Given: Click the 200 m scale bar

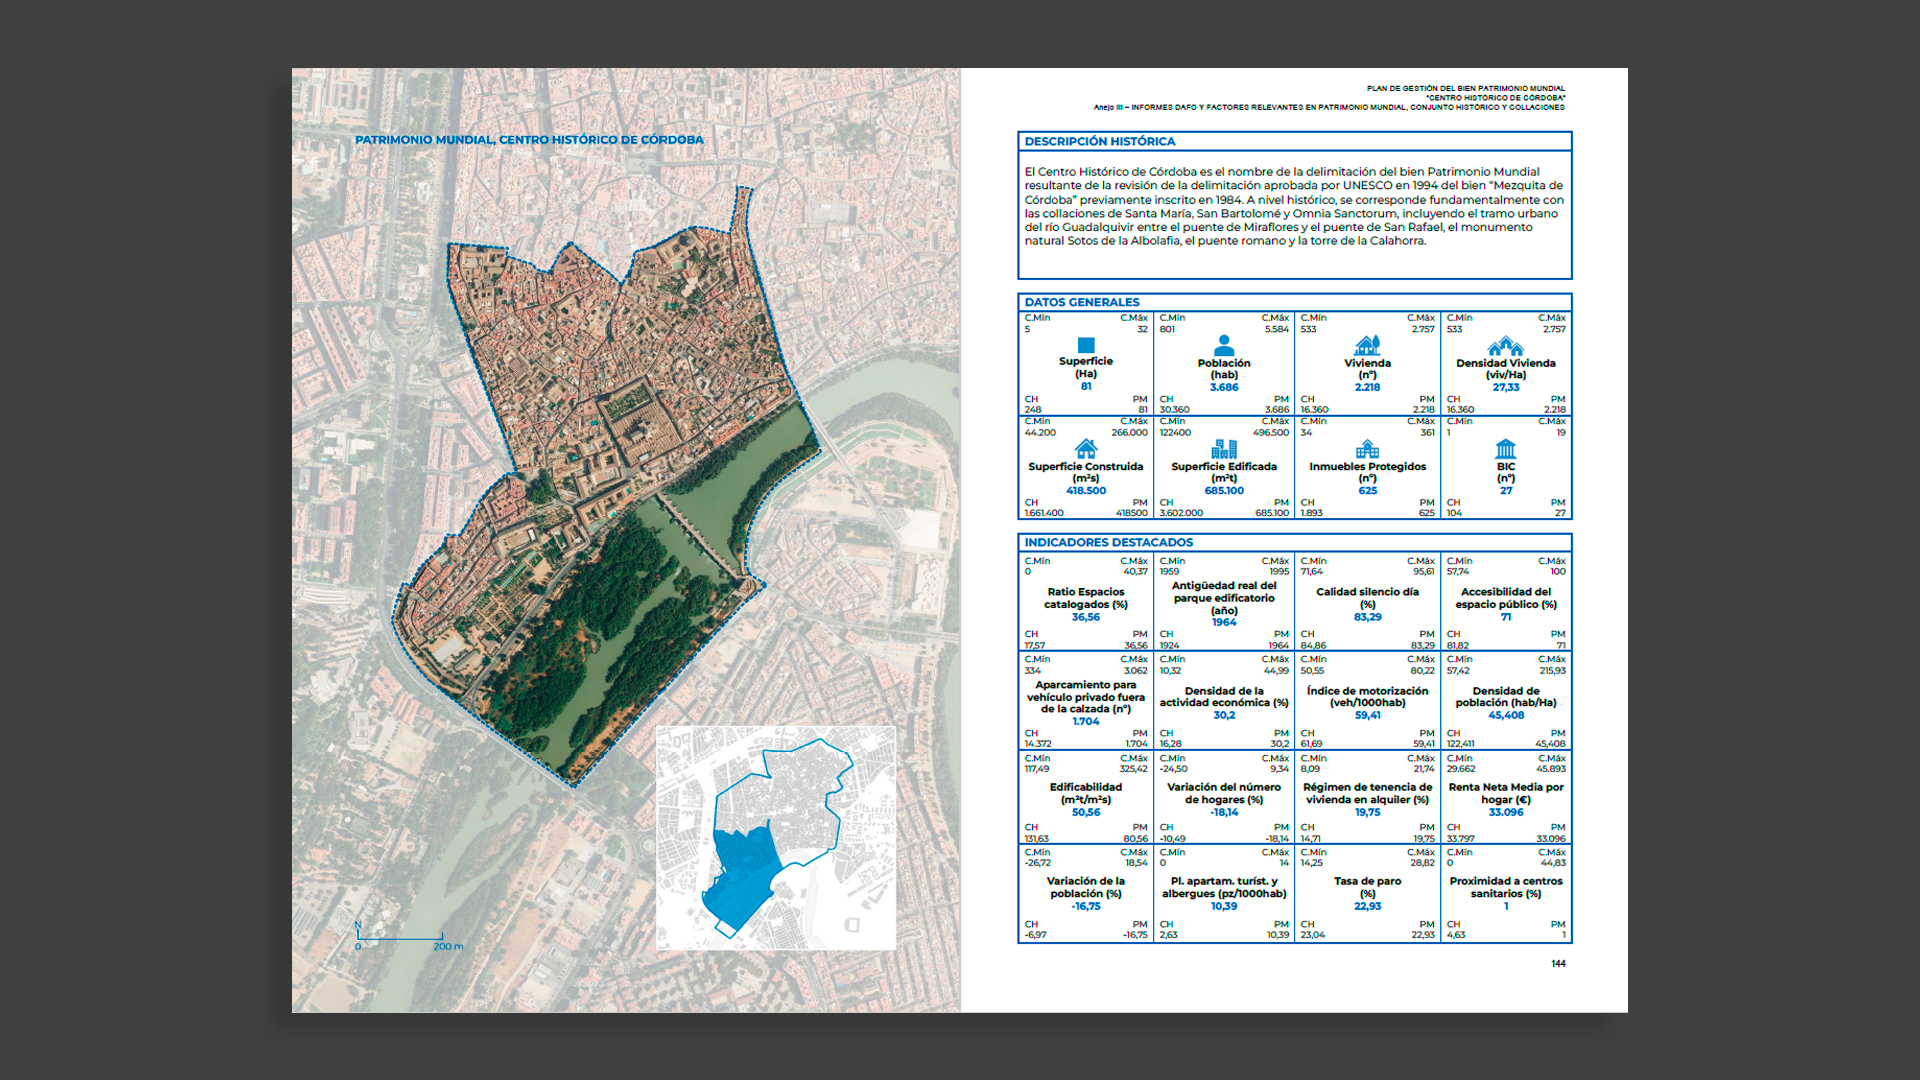Looking at the screenshot, I should tap(400, 937).
